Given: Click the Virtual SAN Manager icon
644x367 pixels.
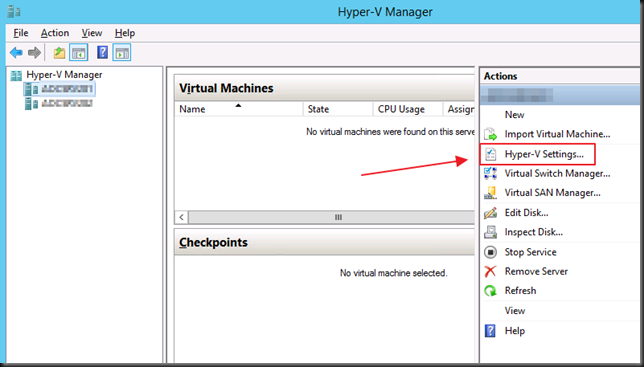Looking at the screenshot, I should pos(490,193).
